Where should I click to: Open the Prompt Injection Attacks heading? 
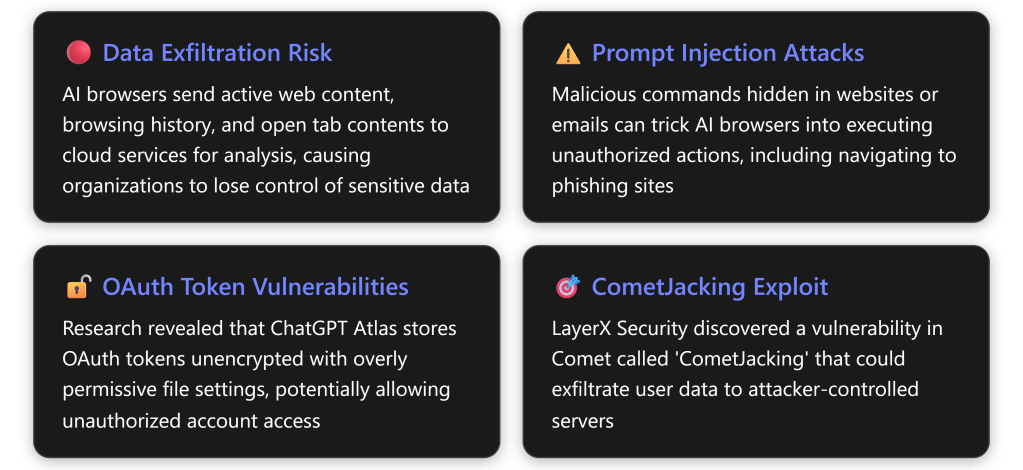pyautogui.click(x=727, y=53)
